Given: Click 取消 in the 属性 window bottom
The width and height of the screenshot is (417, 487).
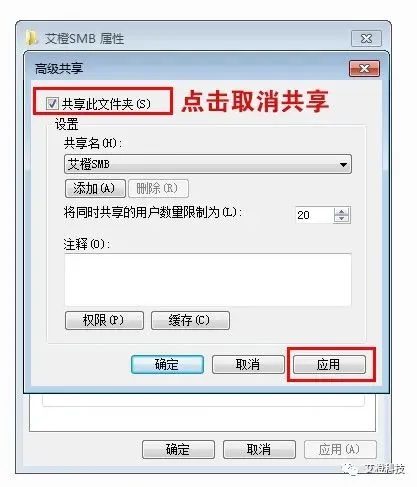Looking at the screenshot, I should click(259, 449).
